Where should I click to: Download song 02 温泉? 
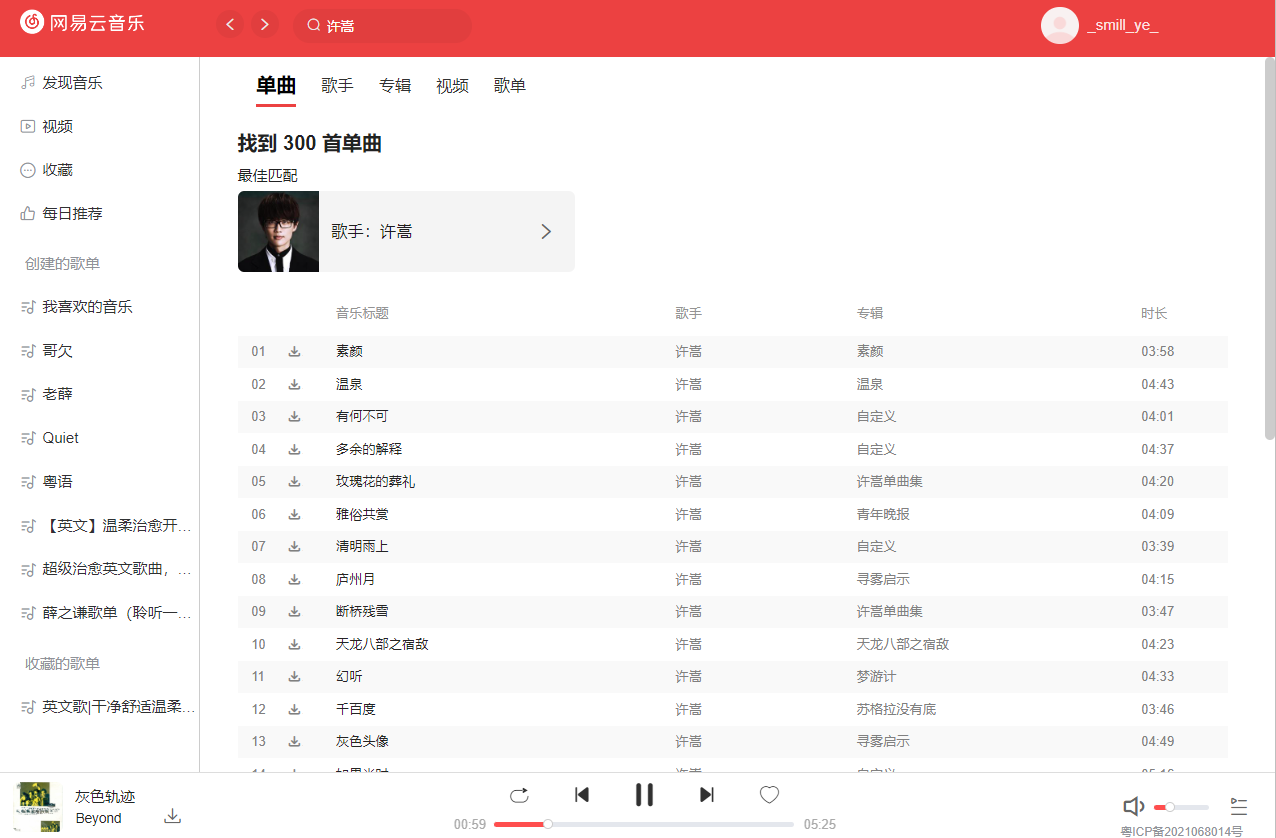pos(294,384)
